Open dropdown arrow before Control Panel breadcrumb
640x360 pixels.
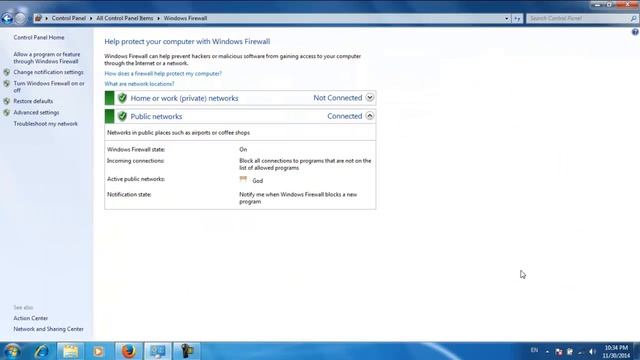coord(47,18)
